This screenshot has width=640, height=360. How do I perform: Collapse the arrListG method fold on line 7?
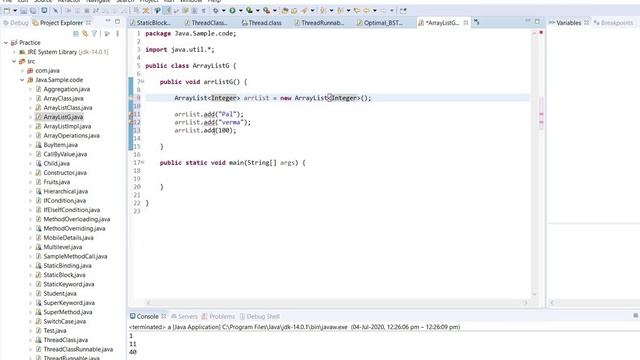(143, 82)
